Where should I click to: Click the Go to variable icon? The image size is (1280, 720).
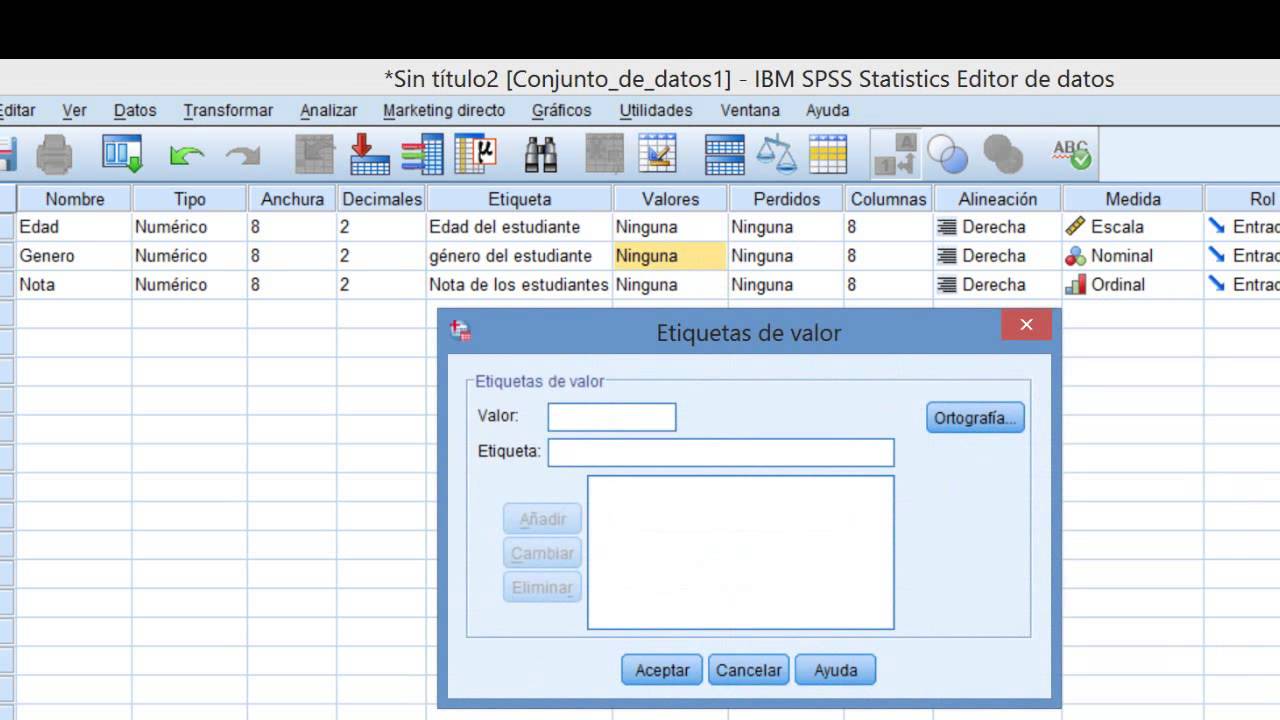(x=370, y=155)
